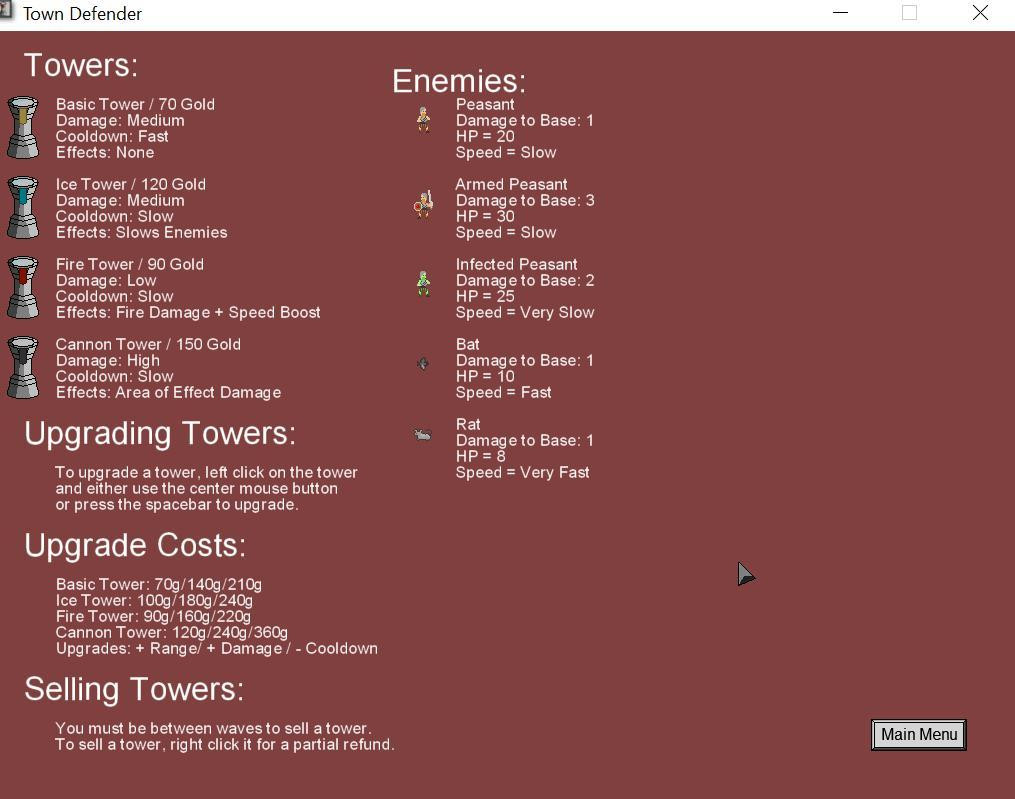Close the Town Defender window
This screenshot has width=1015, height=799.
coord(980,13)
